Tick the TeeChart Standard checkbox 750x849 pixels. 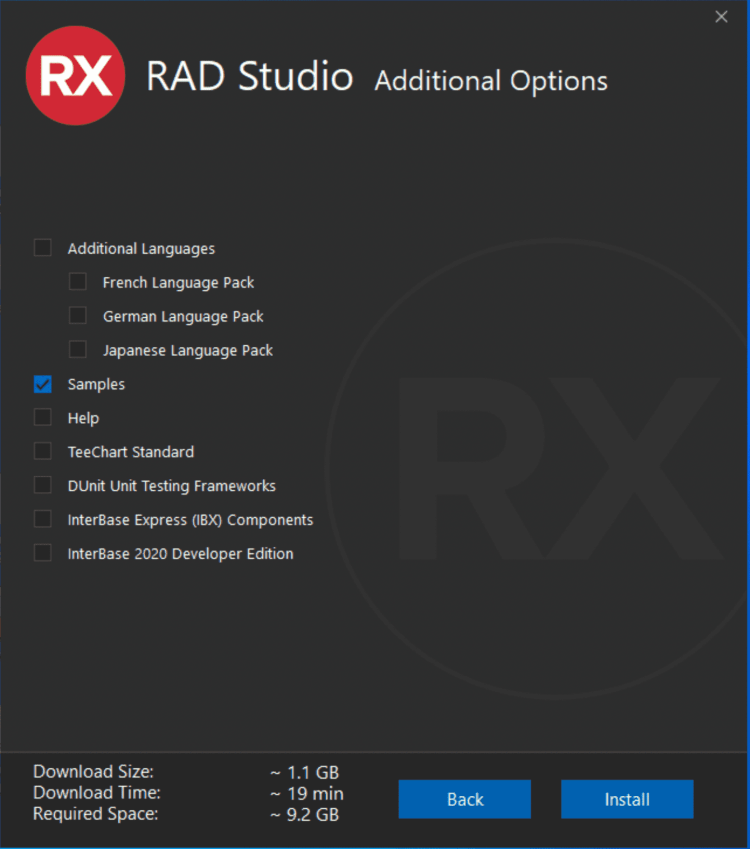pos(43,452)
